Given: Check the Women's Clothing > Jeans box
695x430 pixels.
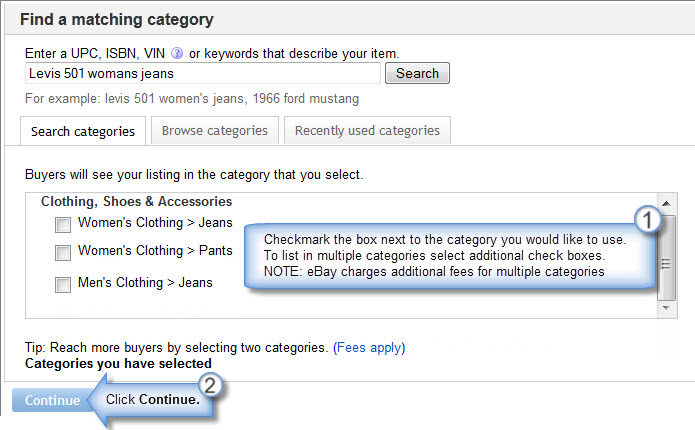Looking at the screenshot, I should coord(62,225).
